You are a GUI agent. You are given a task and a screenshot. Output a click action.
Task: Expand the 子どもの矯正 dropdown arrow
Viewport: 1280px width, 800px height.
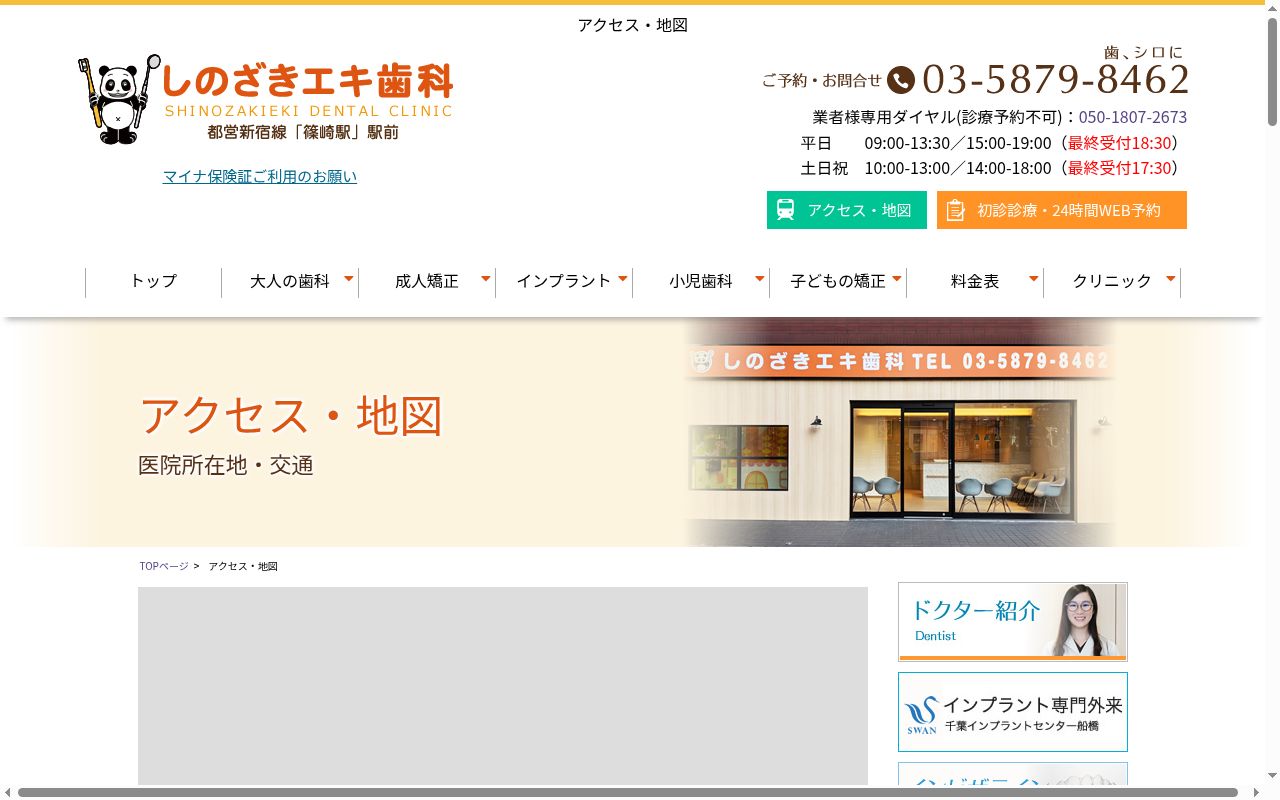point(897,278)
